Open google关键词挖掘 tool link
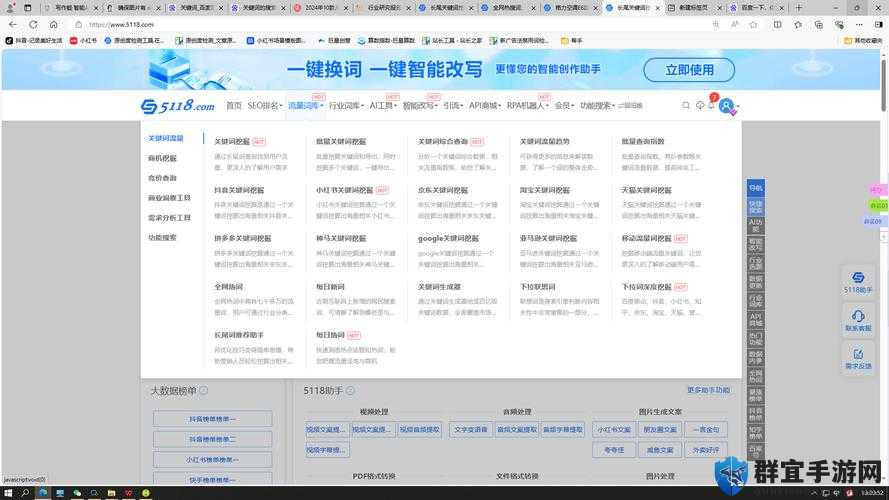Image resolution: width=889 pixels, height=500 pixels. tap(448, 238)
